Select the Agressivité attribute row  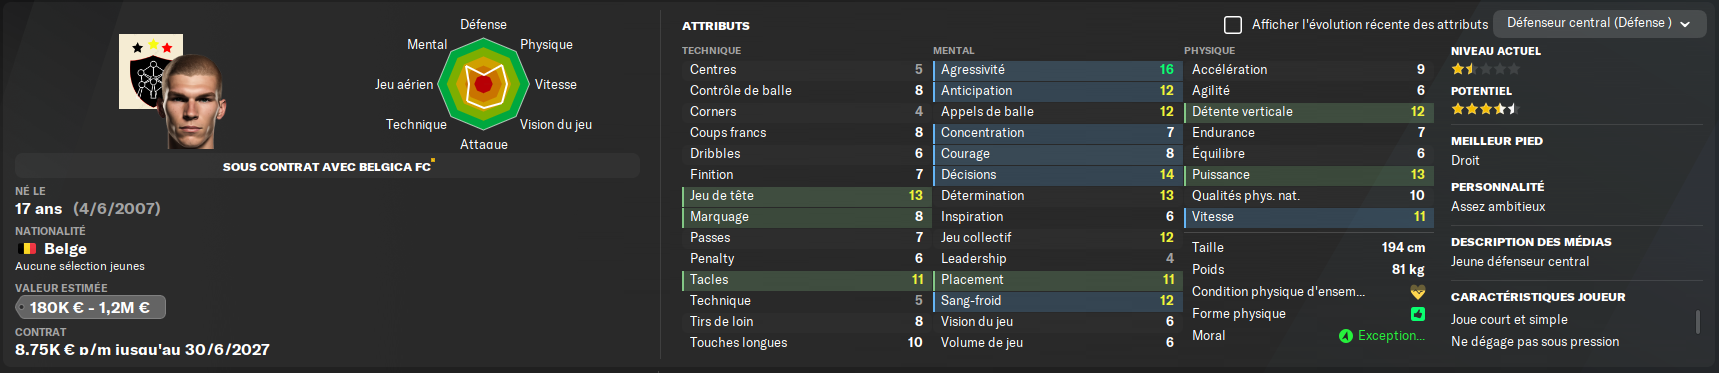1057,70
